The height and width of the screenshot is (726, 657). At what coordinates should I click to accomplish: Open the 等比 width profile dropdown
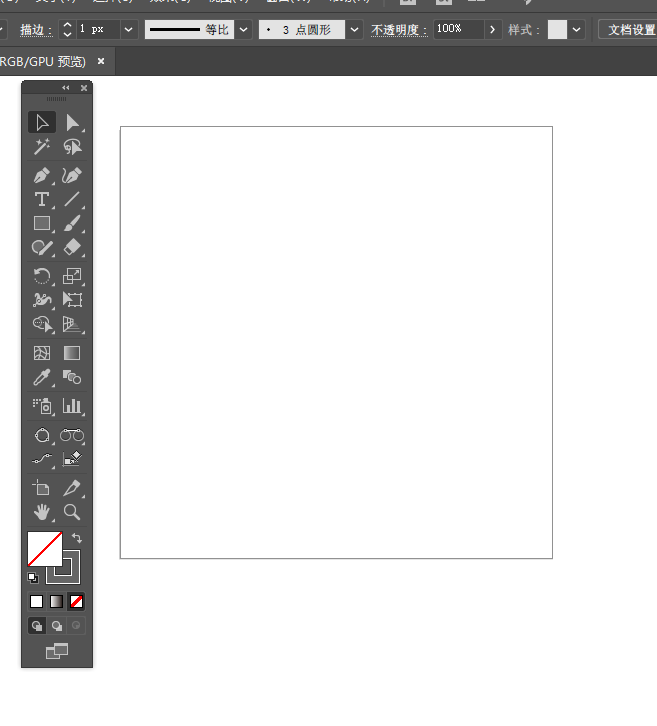click(243, 30)
